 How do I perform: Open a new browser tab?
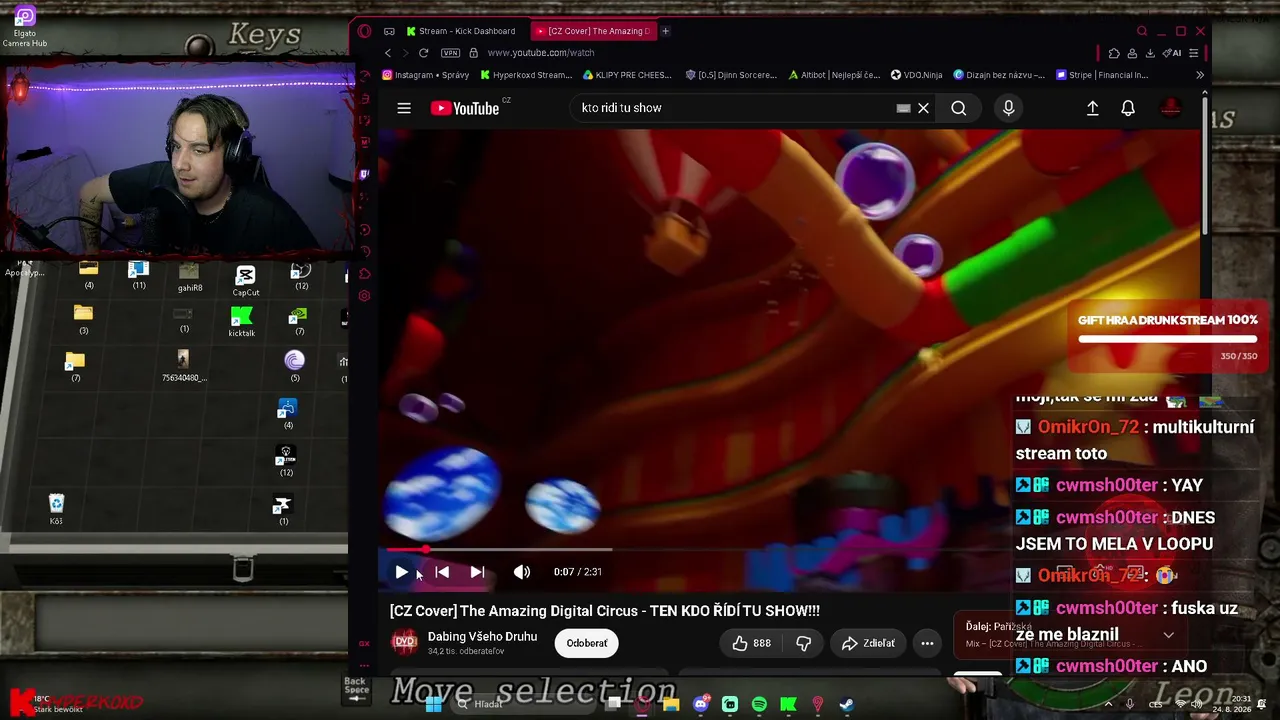(665, 31)
